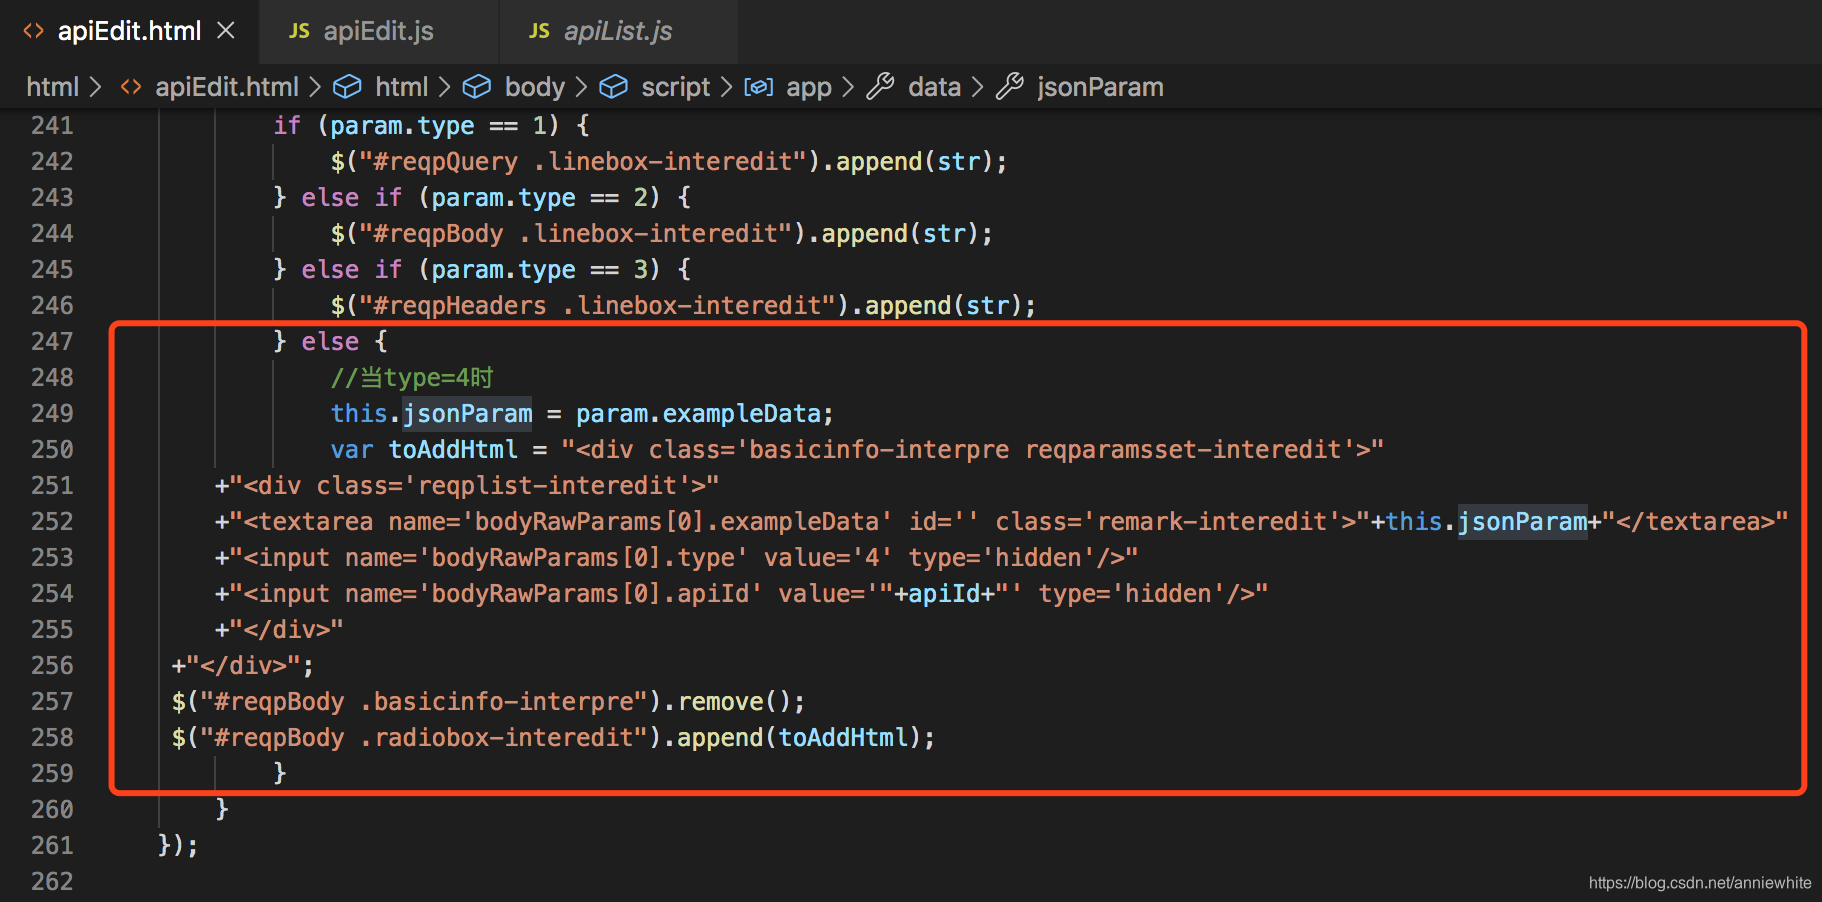Expand chevron after apiEdit.html breadcrumb
The image size is (1822, 902).
point(315,87)
